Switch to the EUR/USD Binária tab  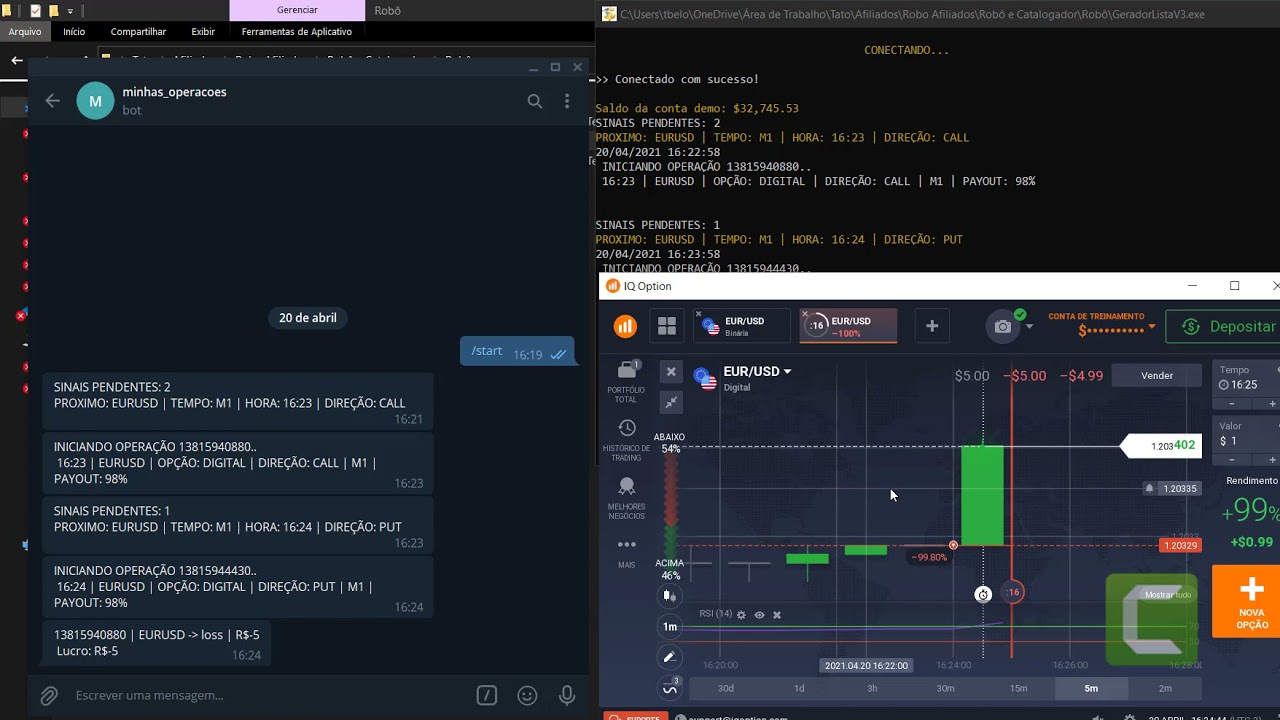(x=744, y=326)
